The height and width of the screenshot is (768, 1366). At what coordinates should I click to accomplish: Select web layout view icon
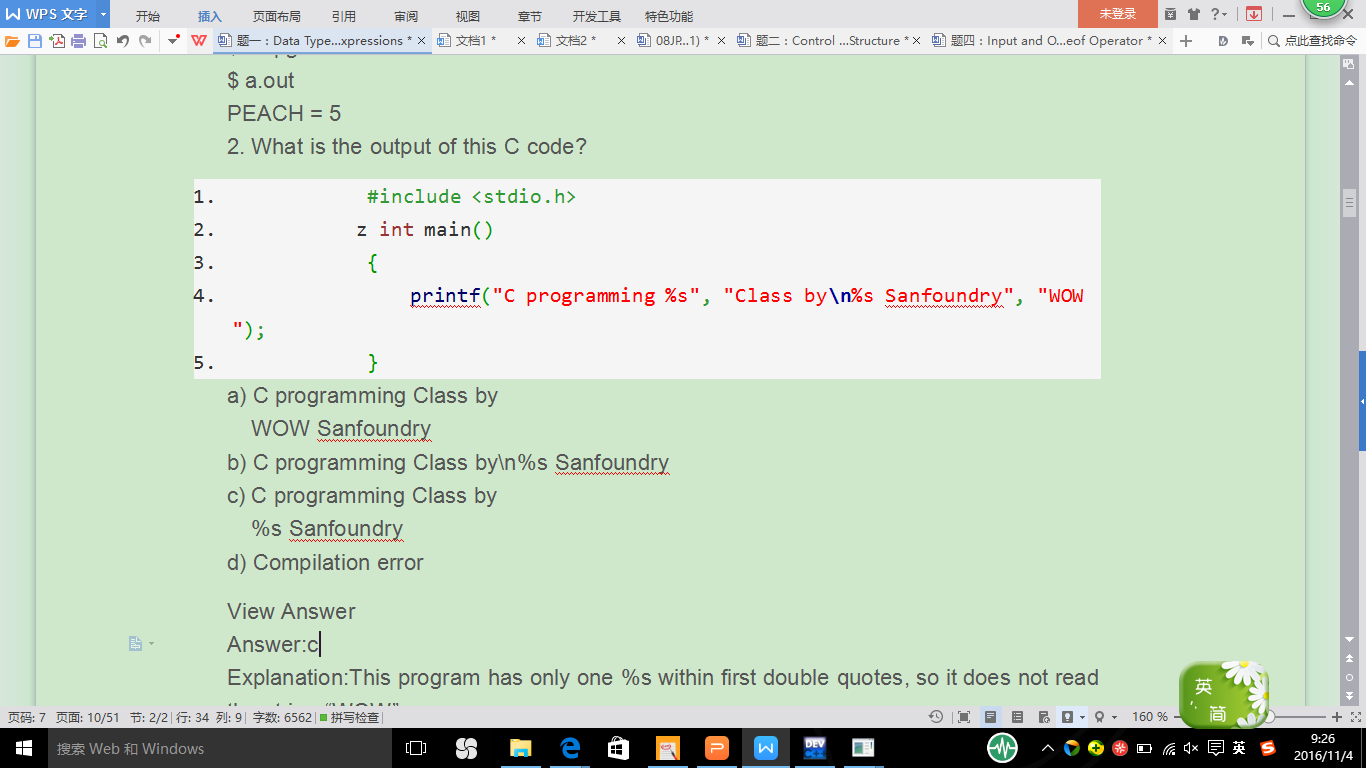[x=1043, y=717]
